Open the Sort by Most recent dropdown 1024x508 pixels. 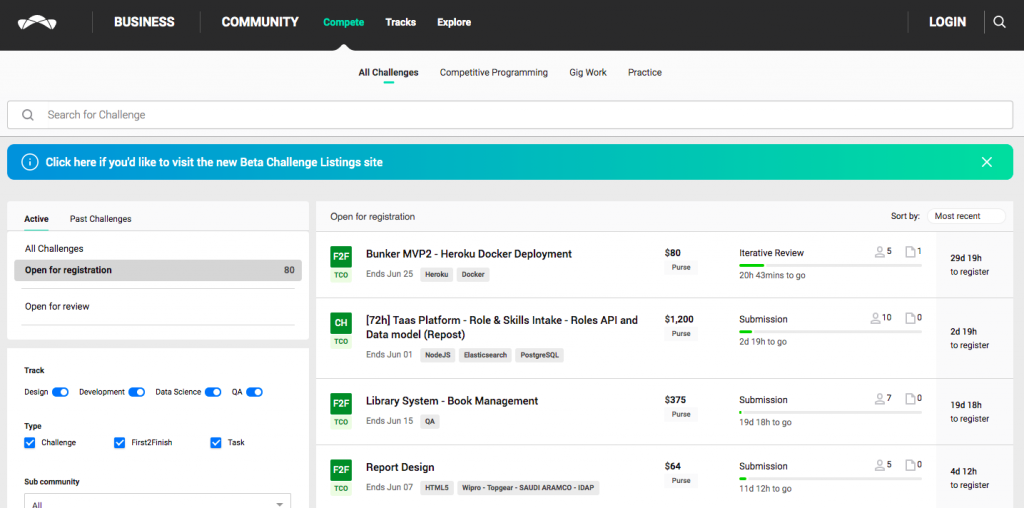966,216
